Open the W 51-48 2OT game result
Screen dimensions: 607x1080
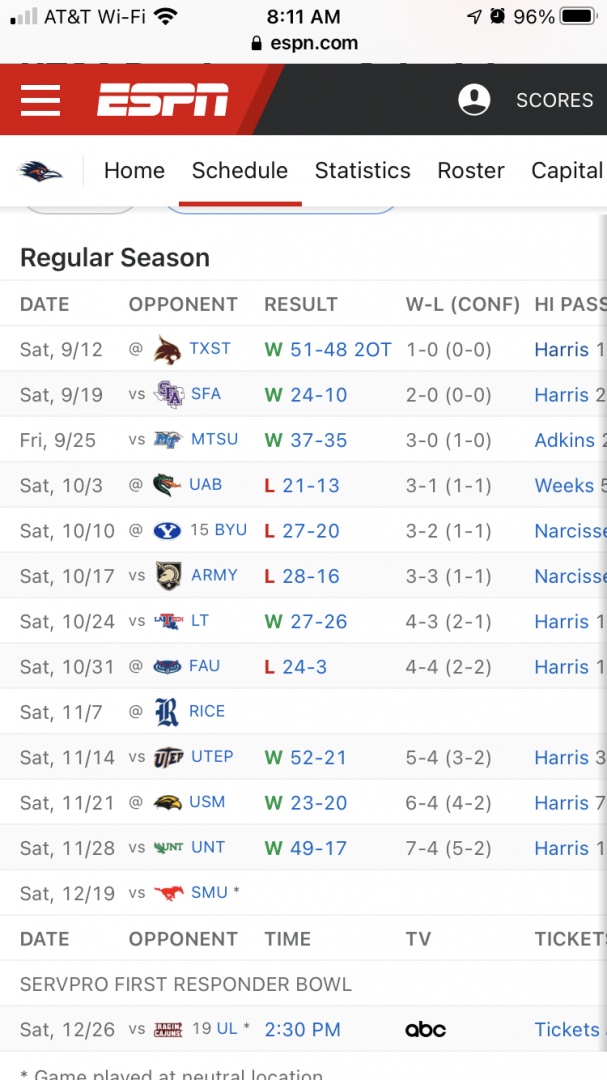click(328, 350)
